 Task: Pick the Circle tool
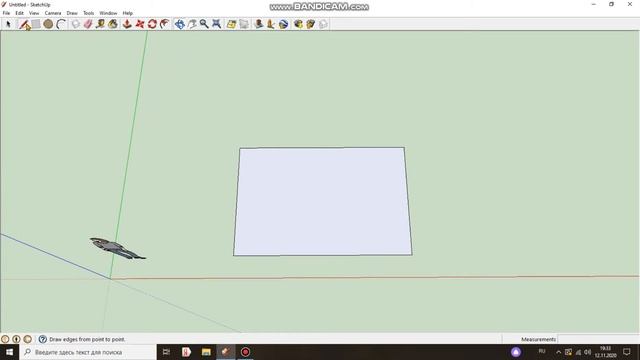(x=48, y=24)
